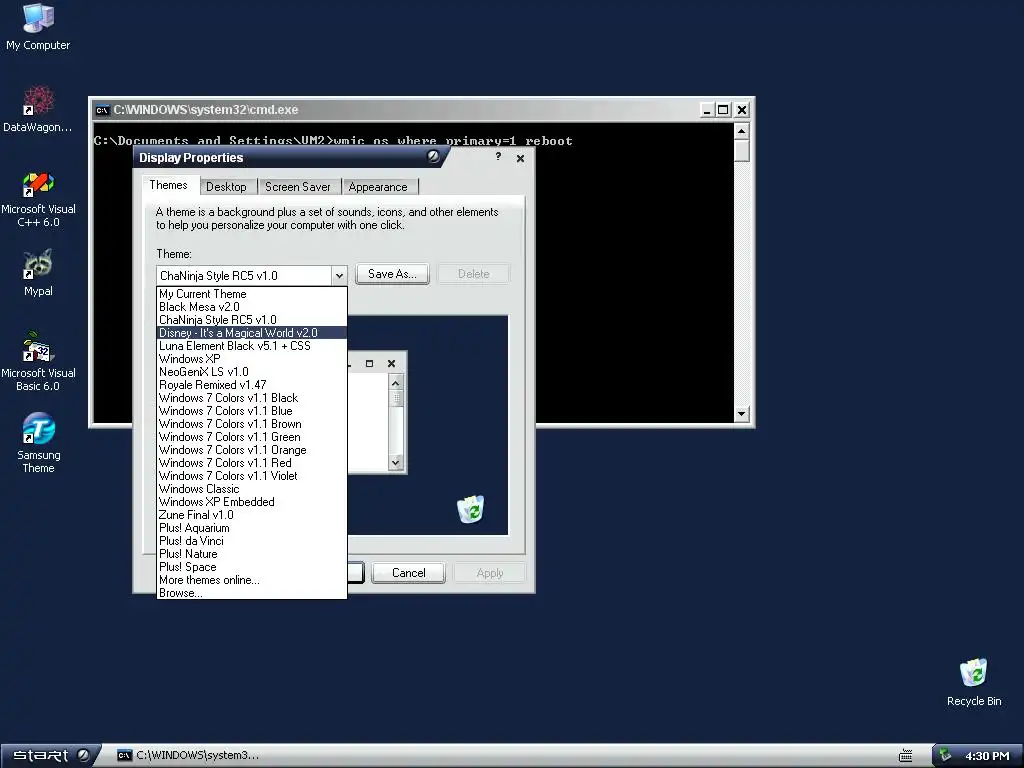Open the Samsung Theme desktop icon

38,443
